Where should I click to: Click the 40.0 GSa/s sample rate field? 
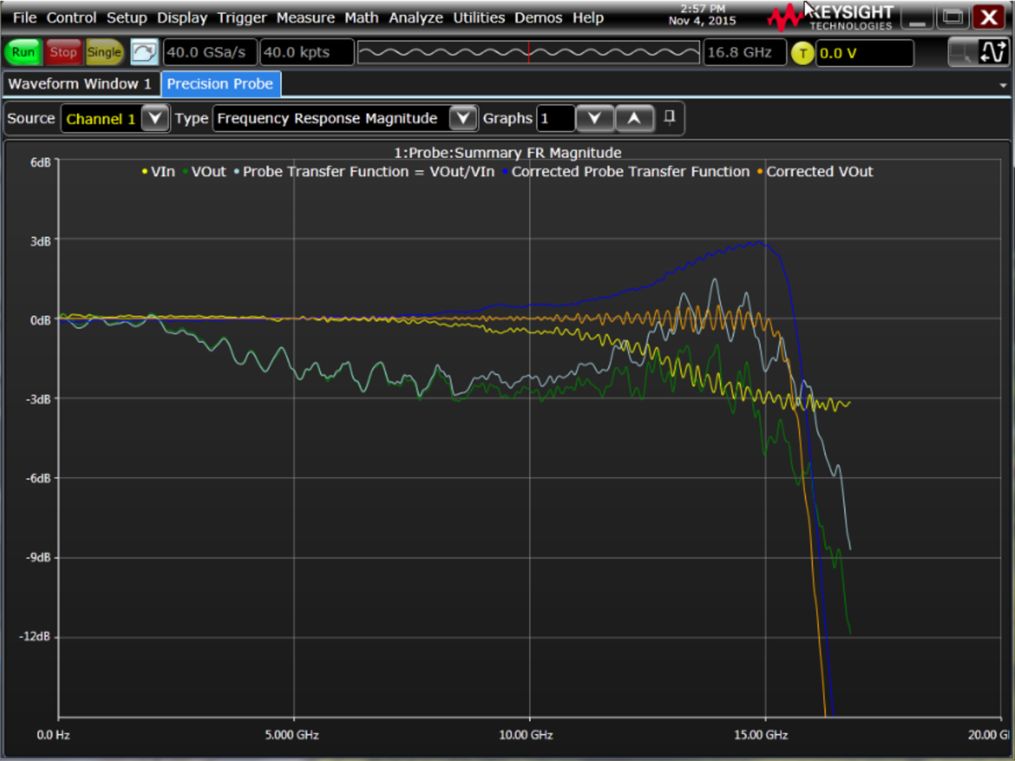(209, 53)
